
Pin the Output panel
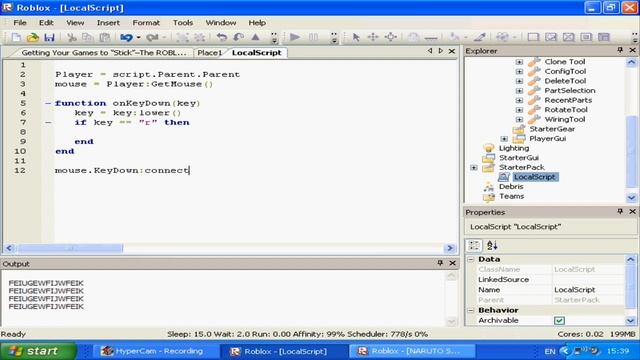tap(440, 263)
